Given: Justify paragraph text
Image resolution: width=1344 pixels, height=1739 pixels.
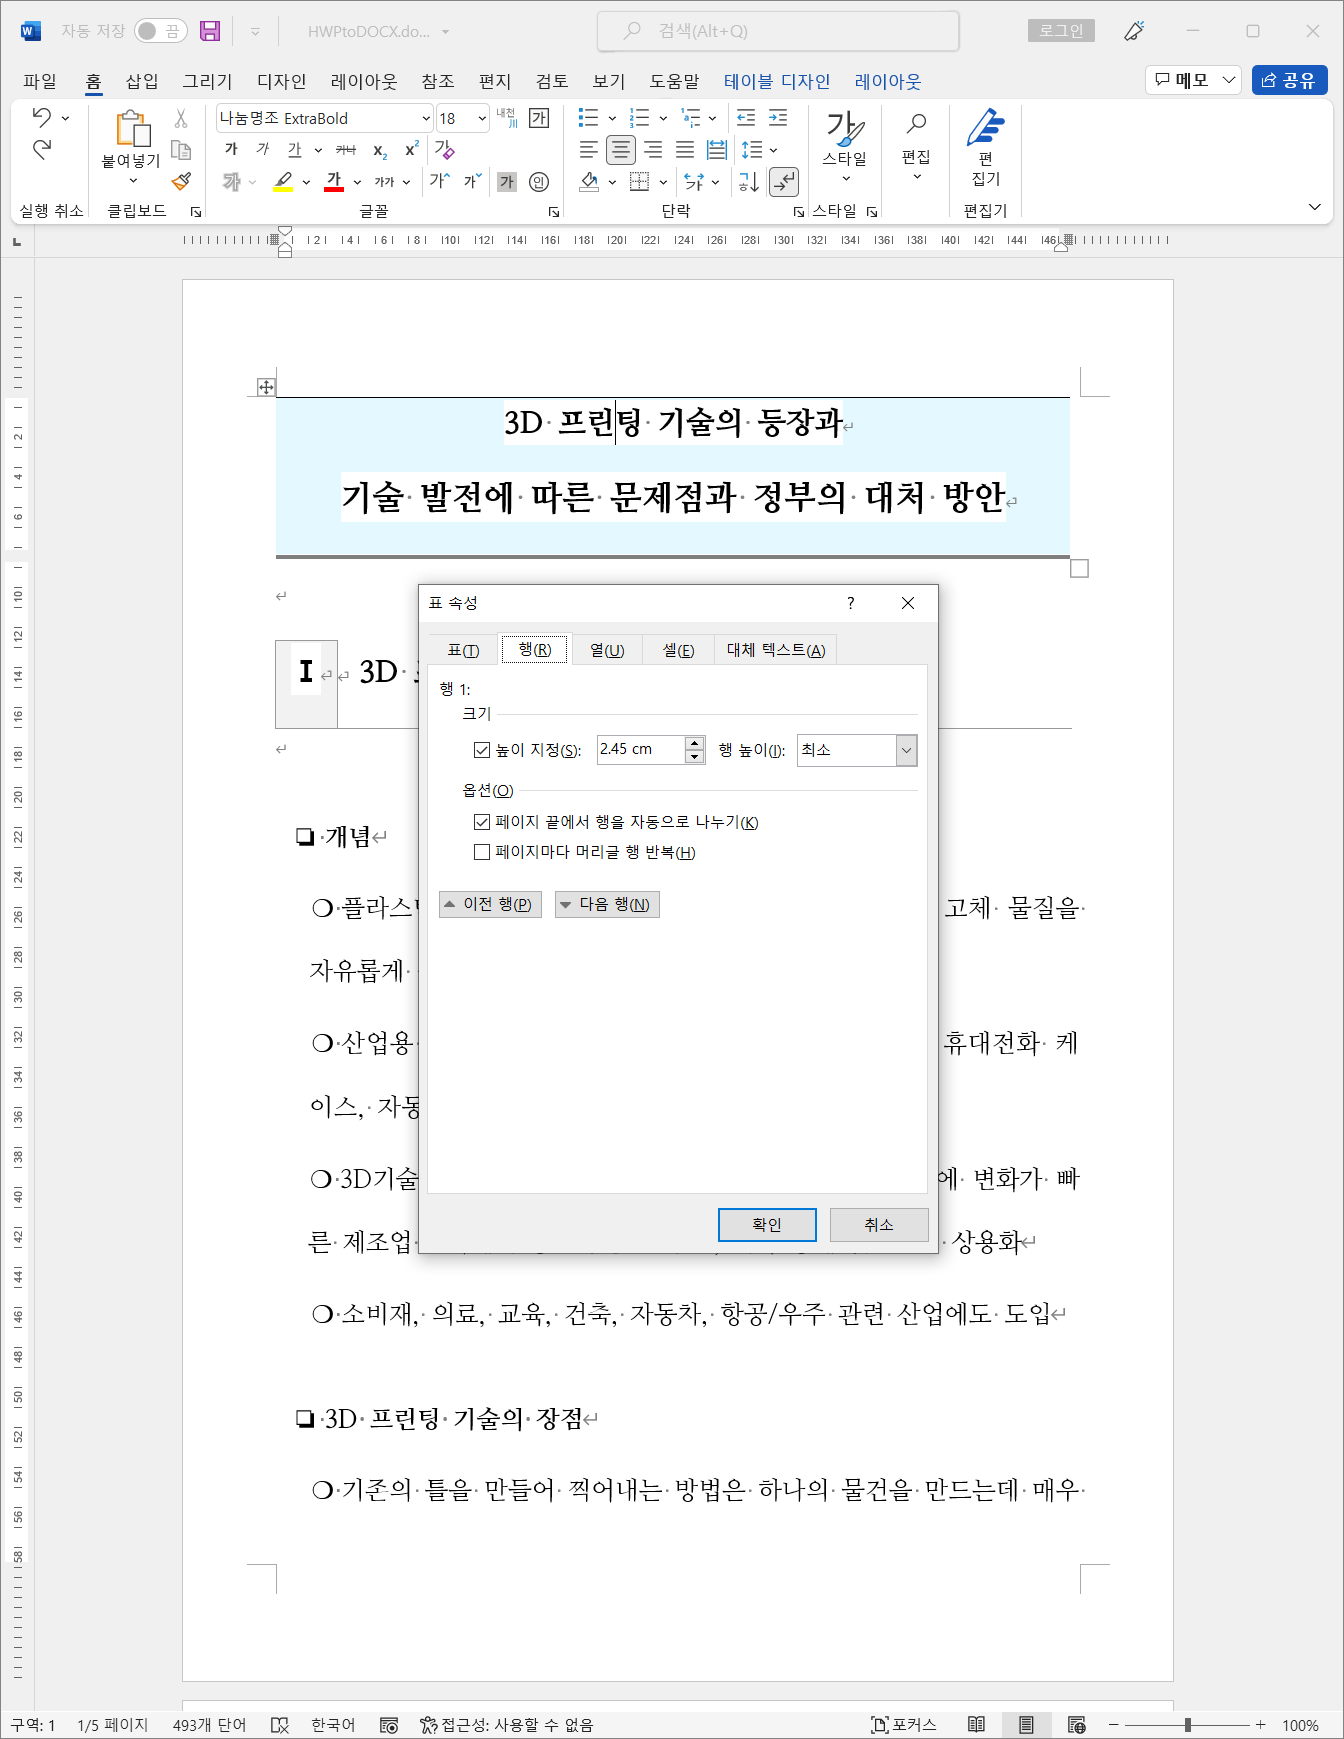Looking at the screenshot, I should 685,150.
